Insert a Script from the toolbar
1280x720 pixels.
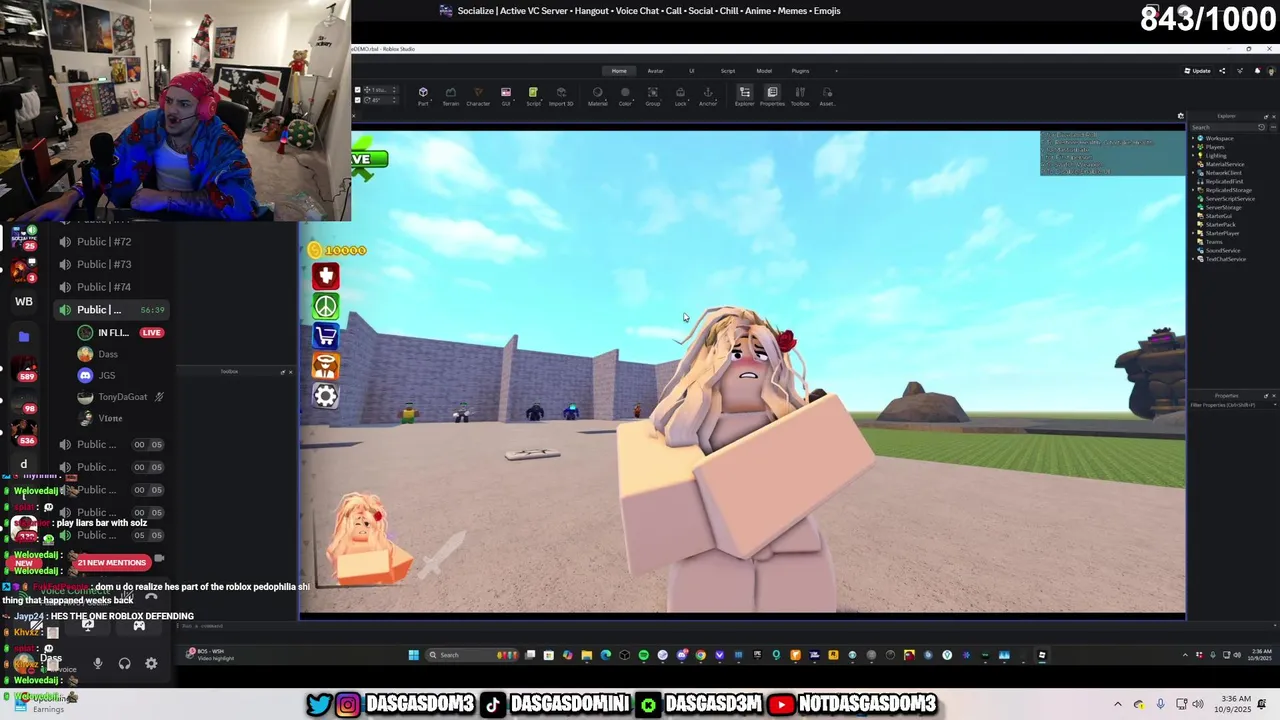point(533,95)
